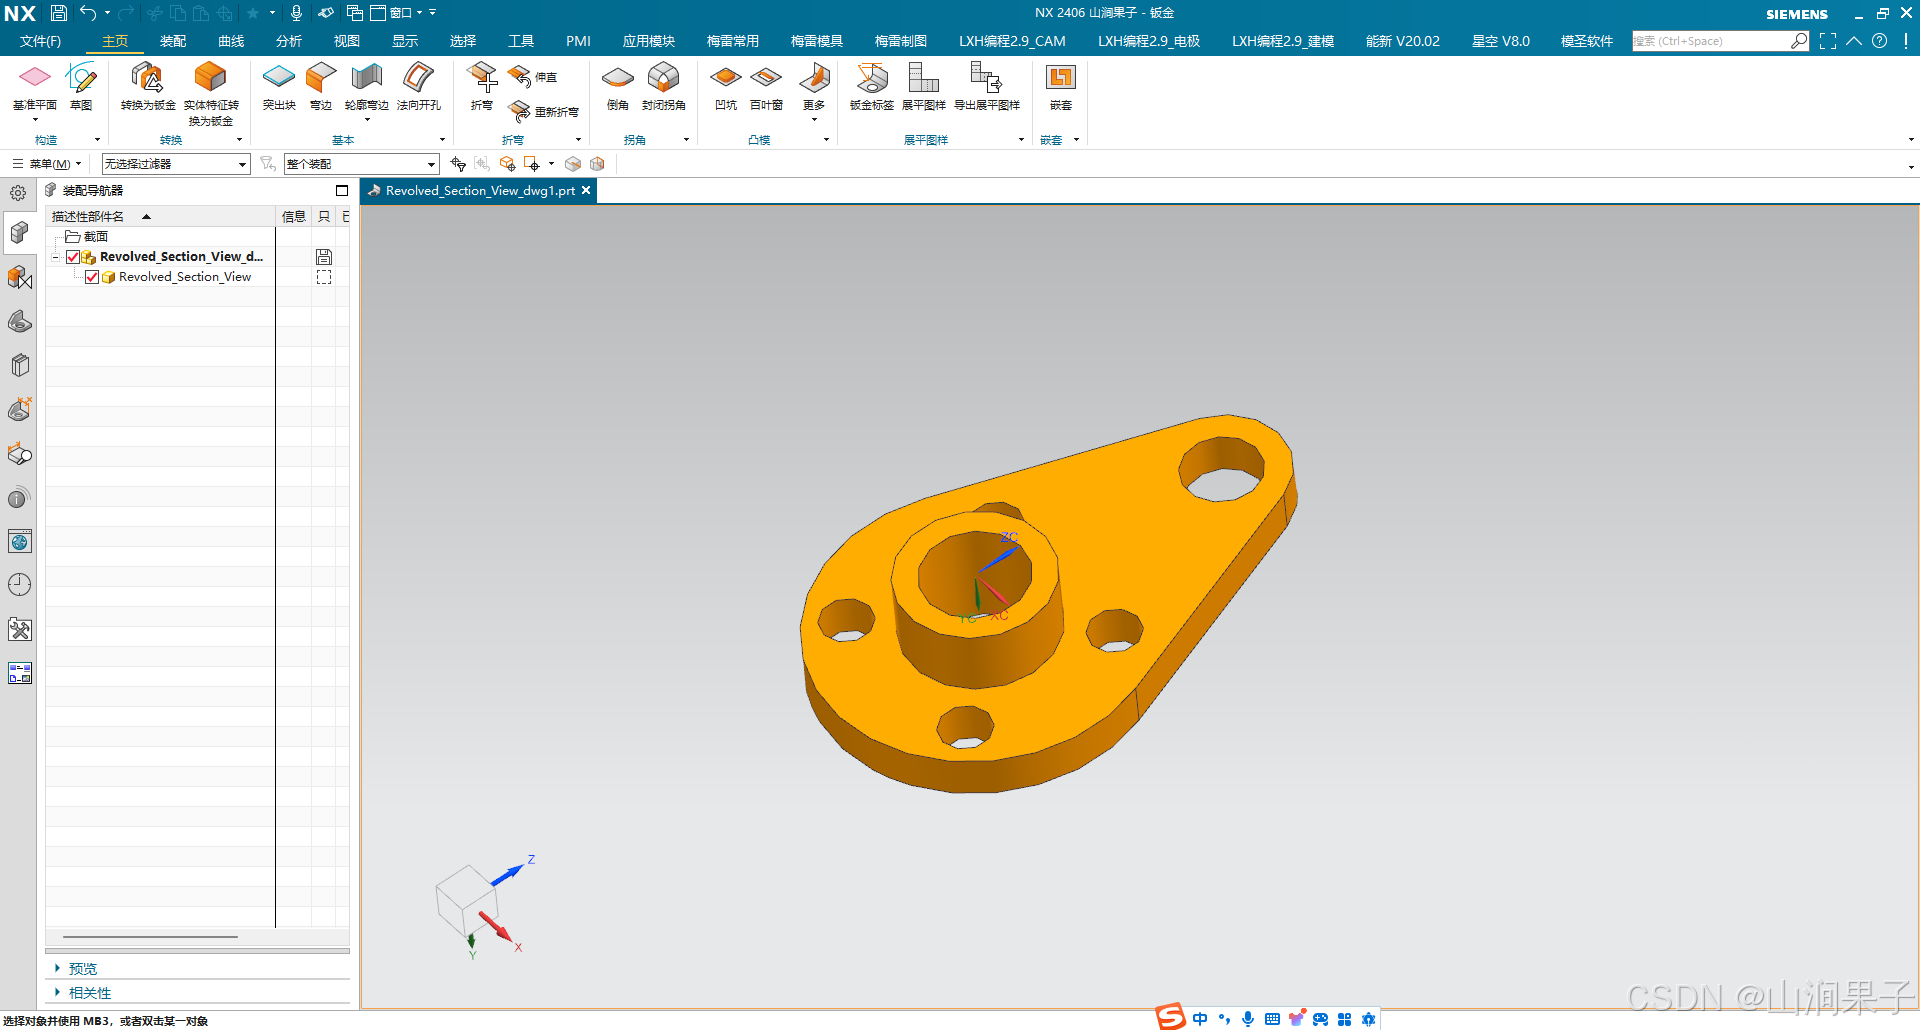Select the 弯边 flange tool
1920x1030 pixels.
coord(321,86)
